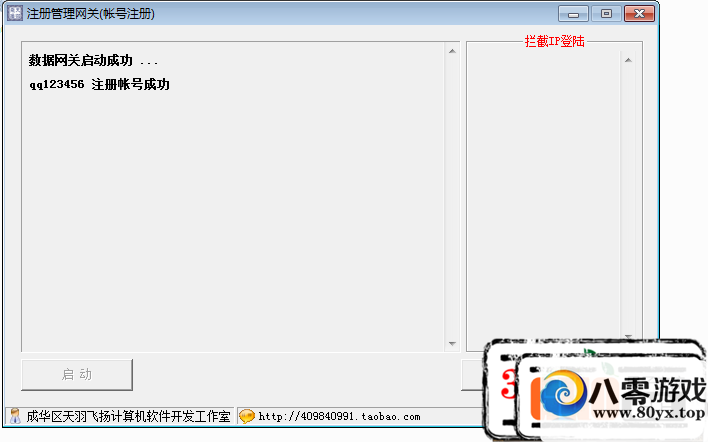Open the http://409840991.taobao.com link
This screenshot has height=442, width=708.
[339, 416]
